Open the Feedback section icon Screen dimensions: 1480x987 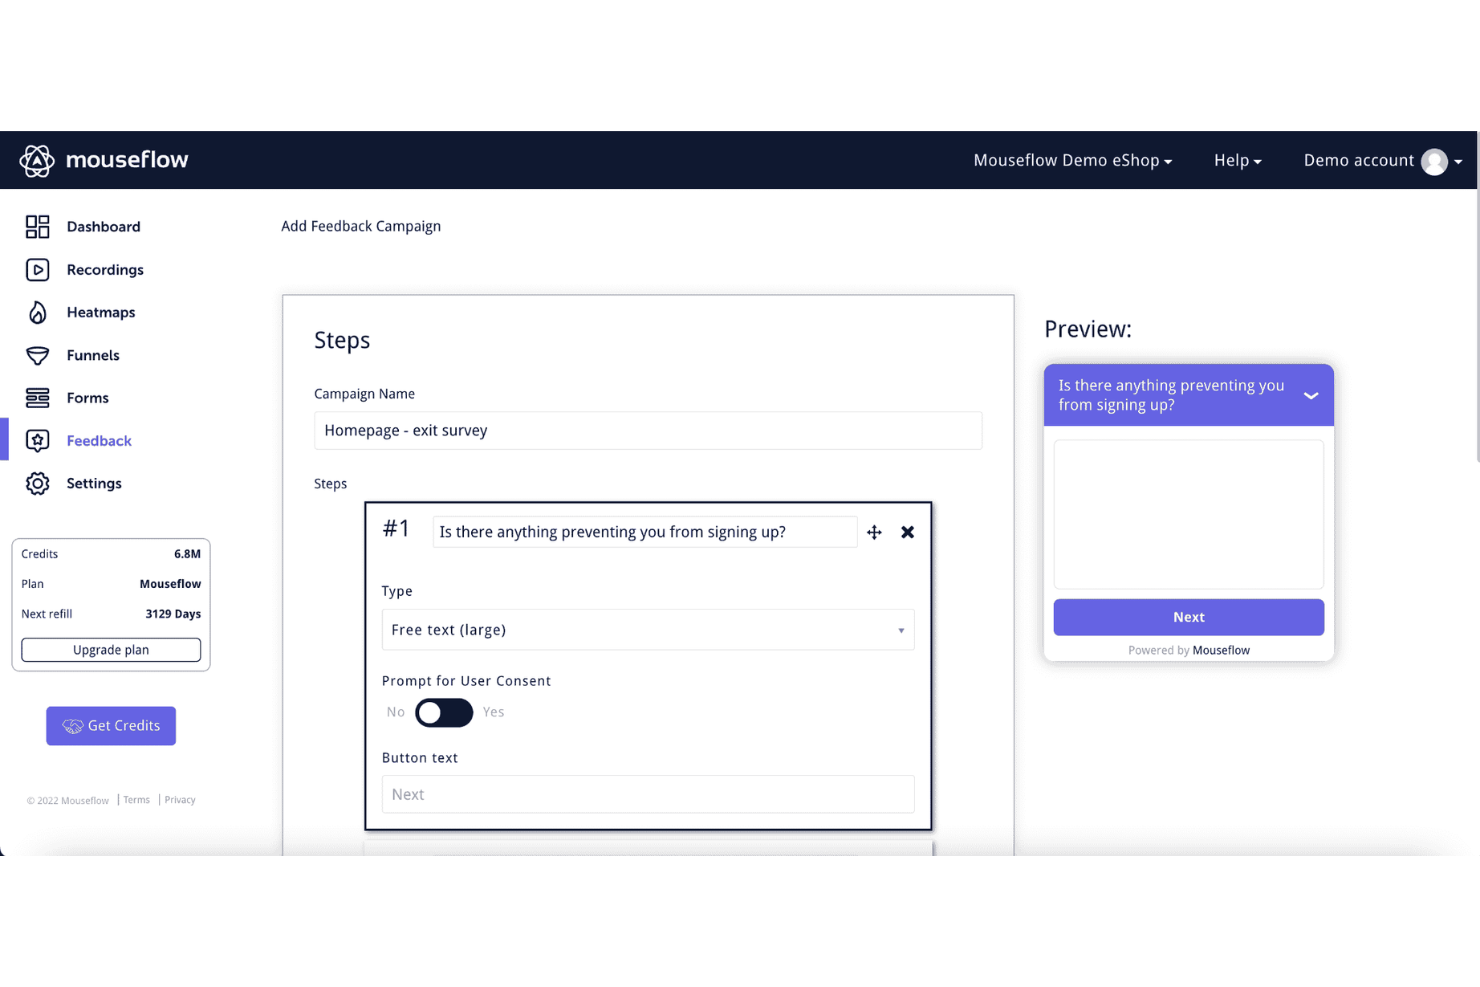click(x=37, y=440)
